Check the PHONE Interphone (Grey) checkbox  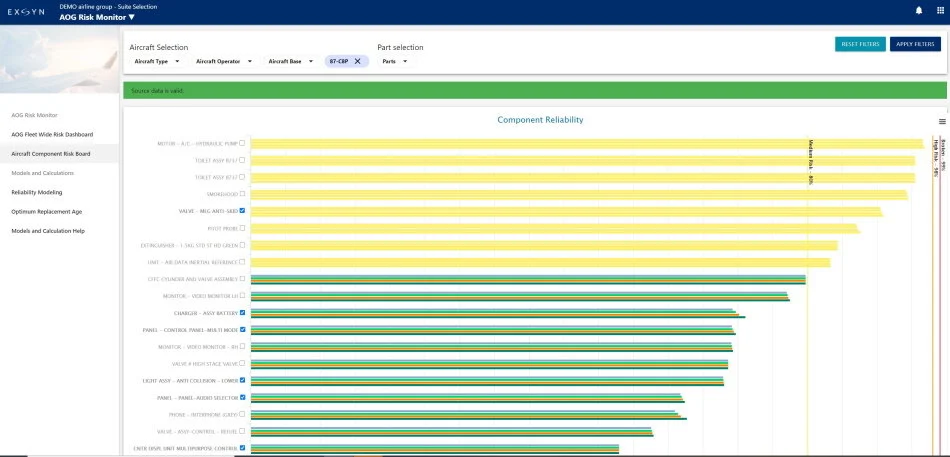(242, 414)
